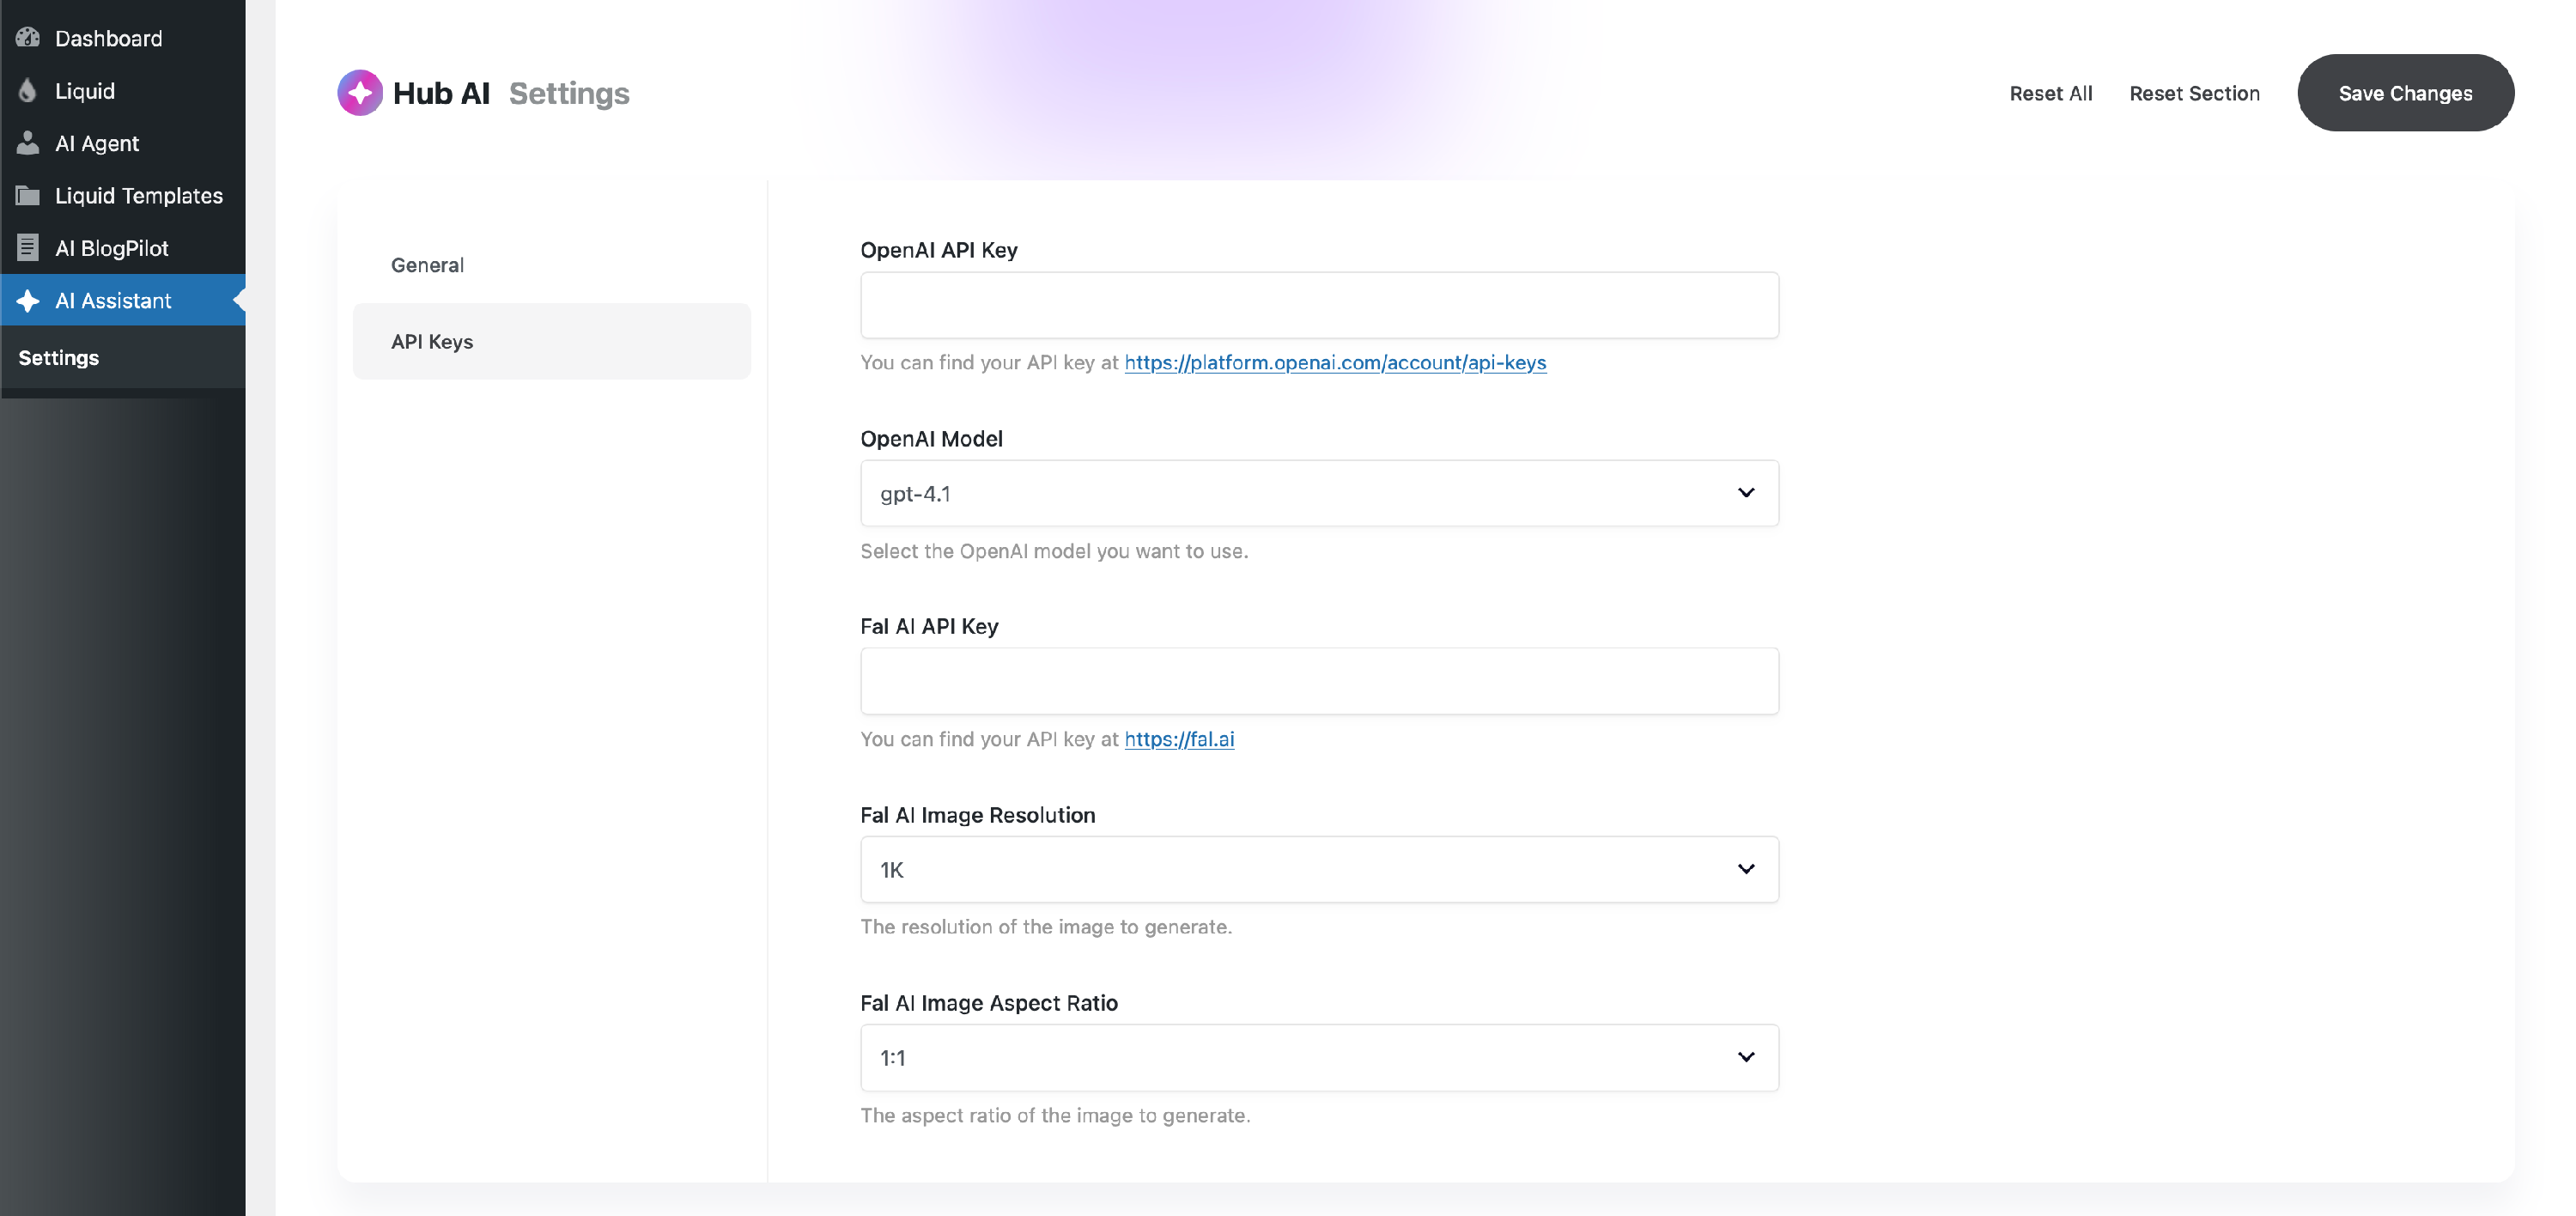Focus the OpenAI API Key input field
The height and width of the screenshot is (1216, 2576).
click(x=1318, y=305)
